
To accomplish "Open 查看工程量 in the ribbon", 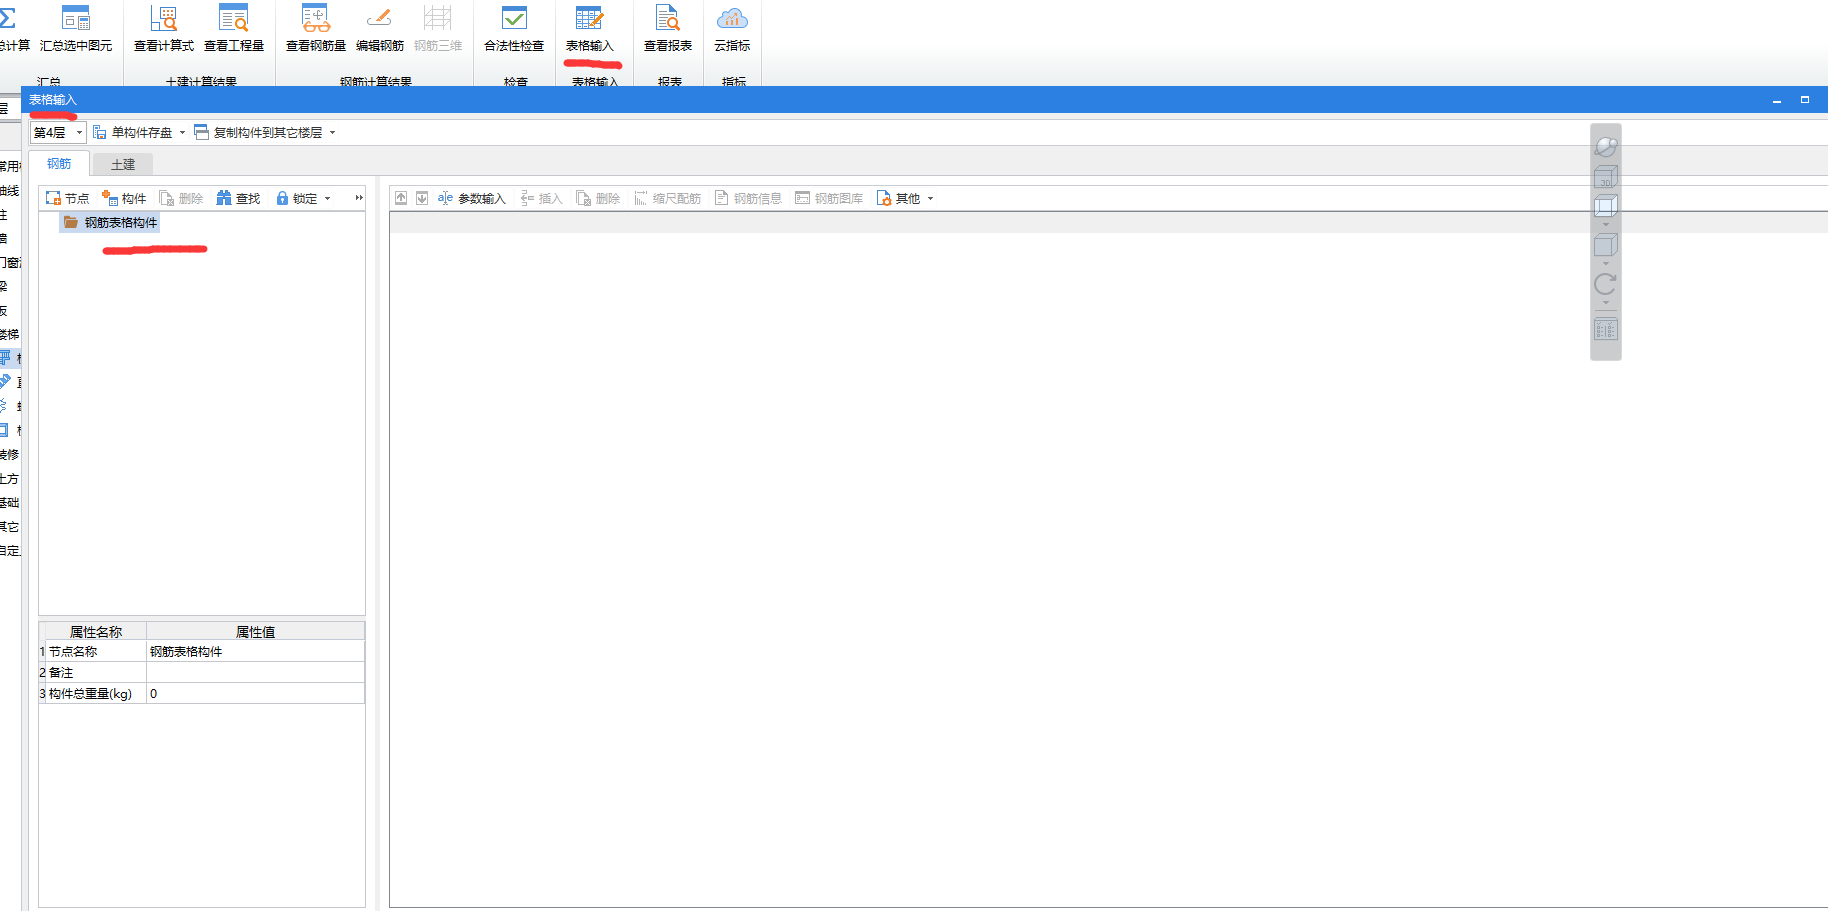I will [234, 30].
